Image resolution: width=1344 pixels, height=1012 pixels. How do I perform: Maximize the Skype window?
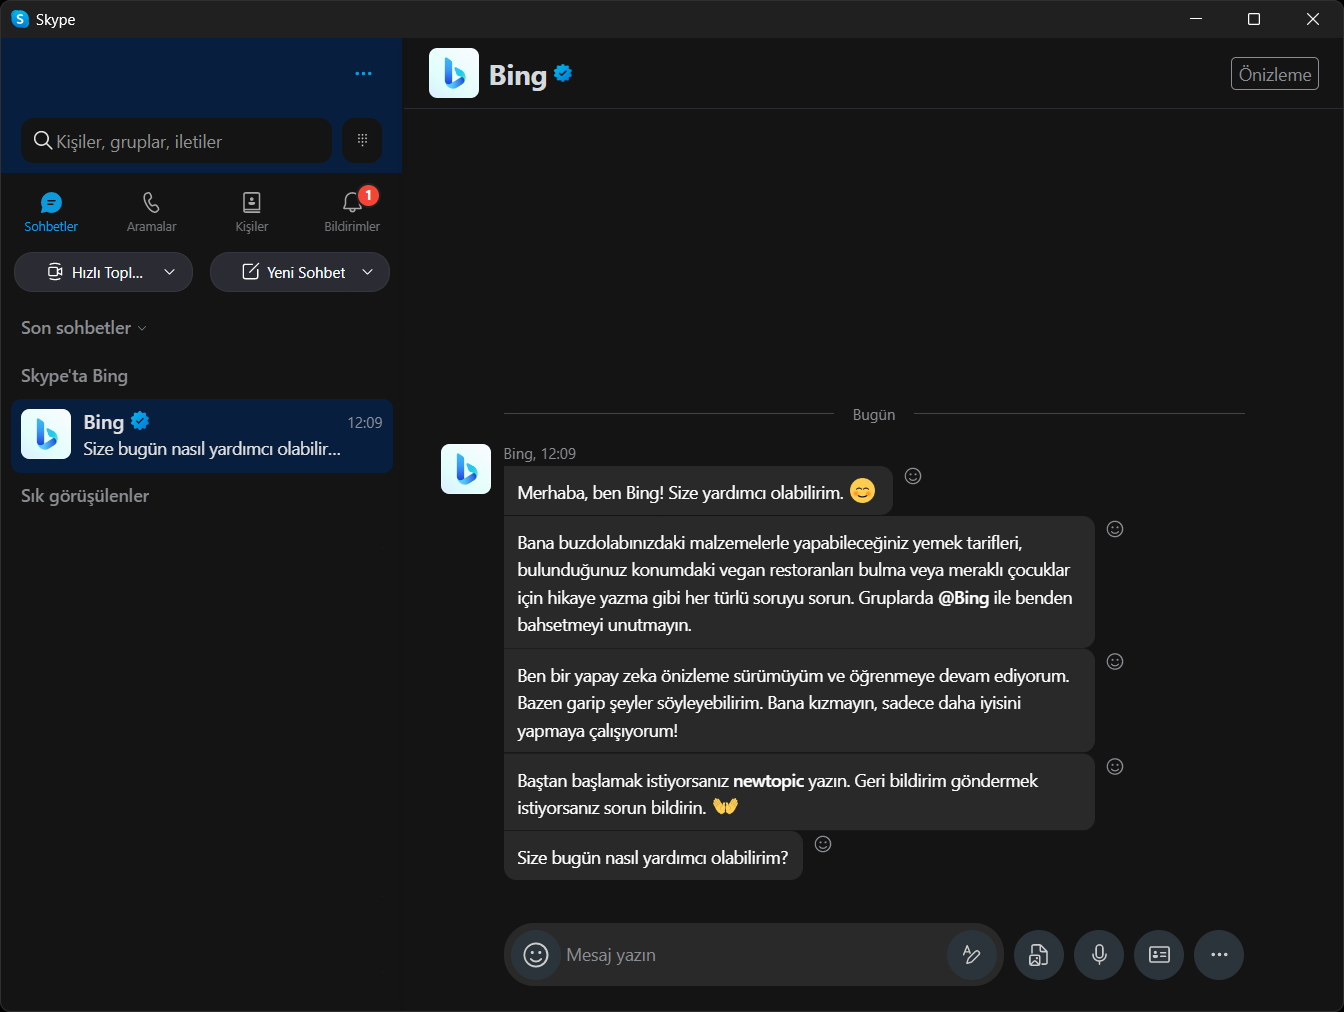pyautogui.click(x=1254, y=19)
